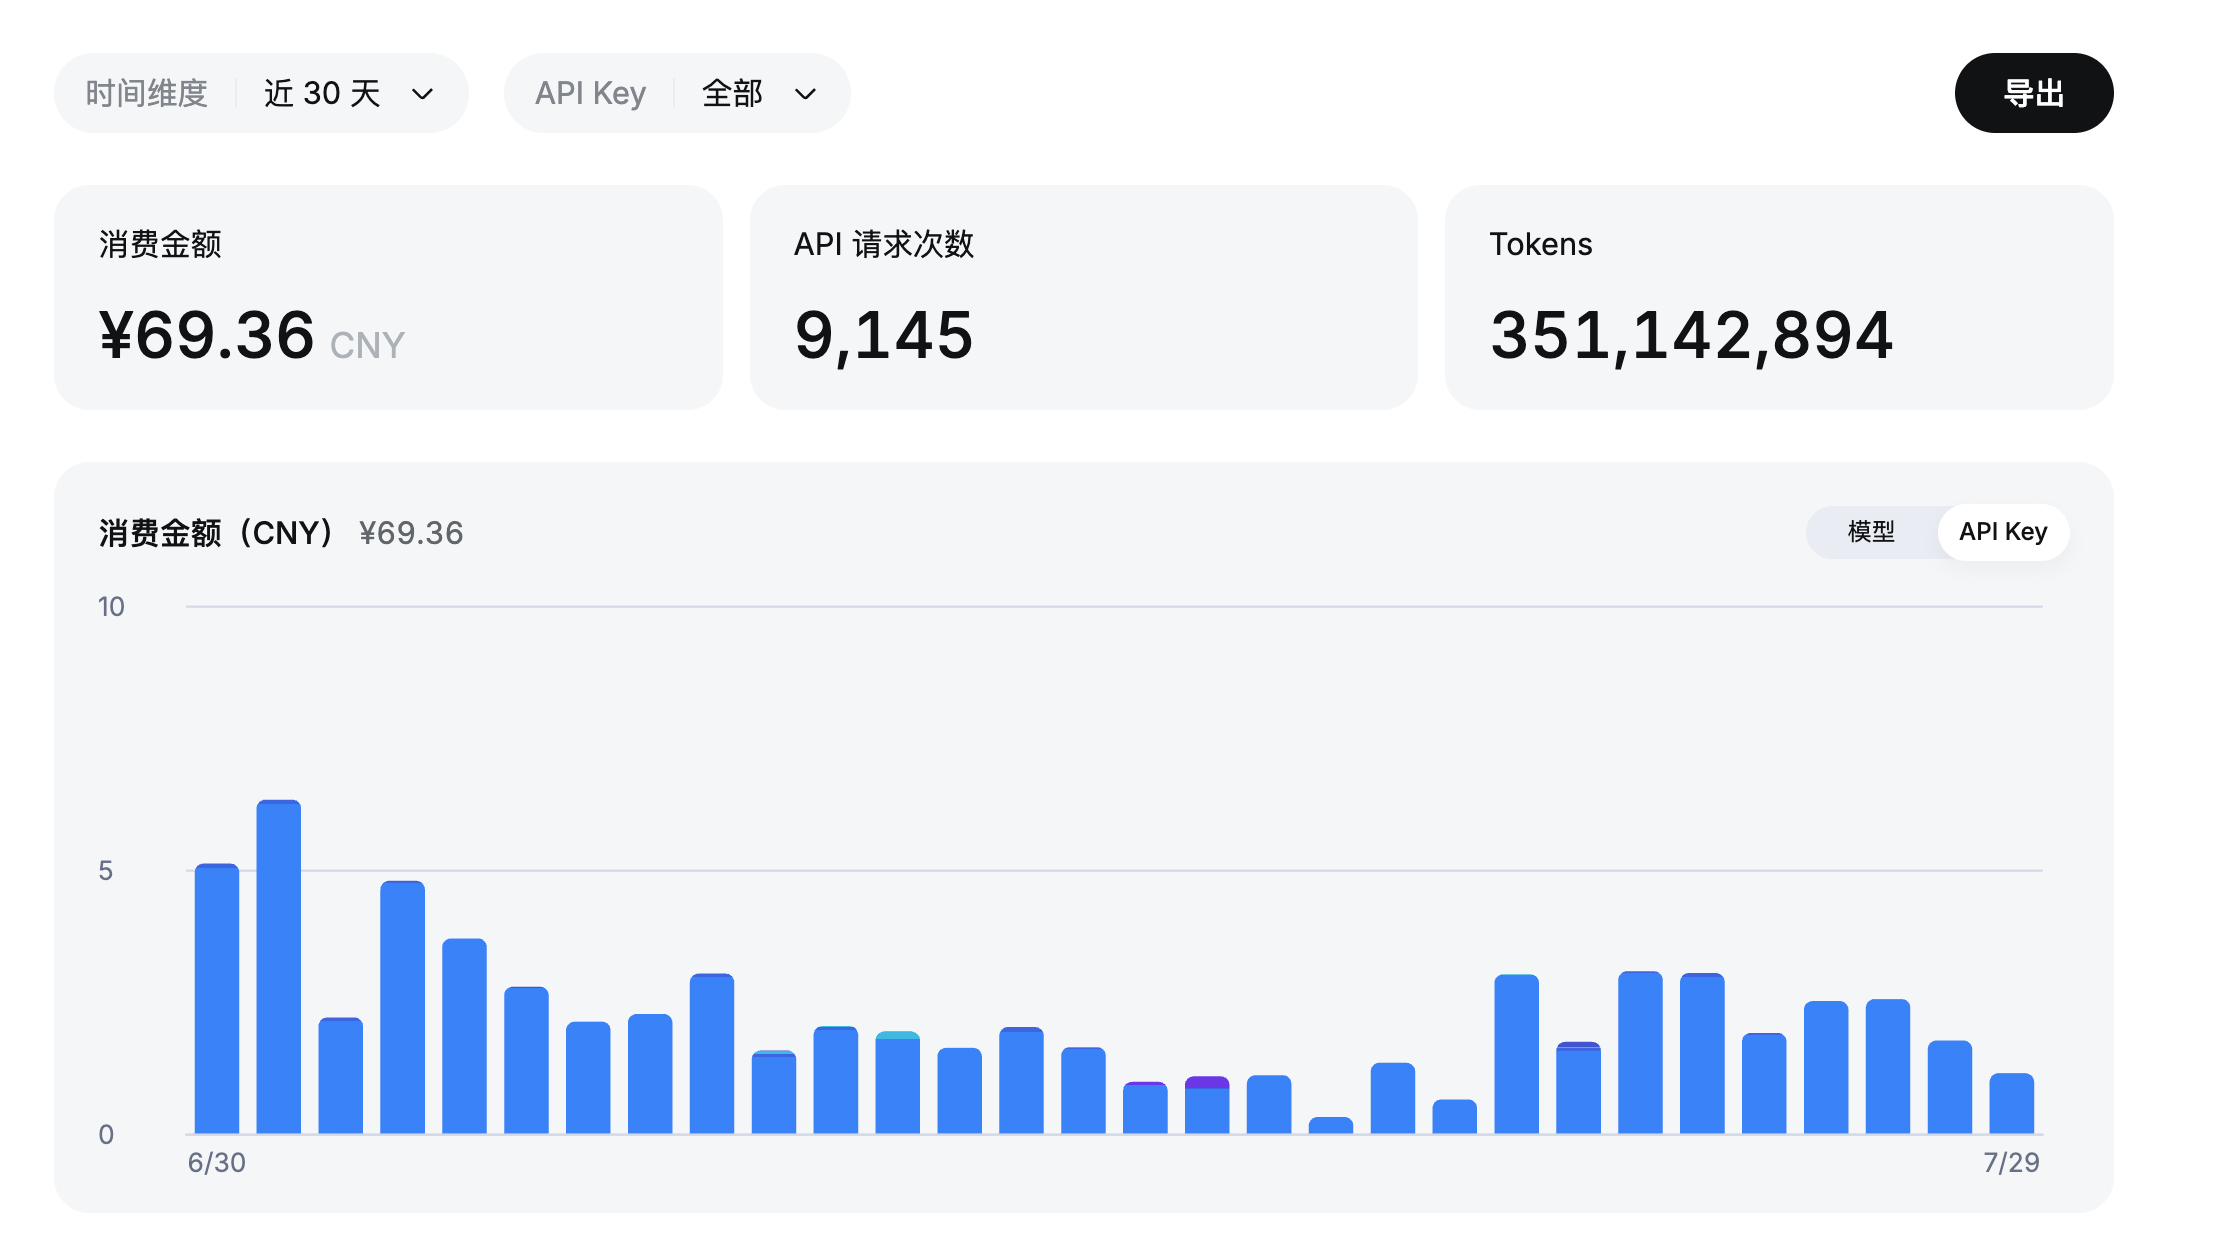2230x1254 pixels.
Task: Click the 6/30 axis date label
Action: tap(216, 1162)
